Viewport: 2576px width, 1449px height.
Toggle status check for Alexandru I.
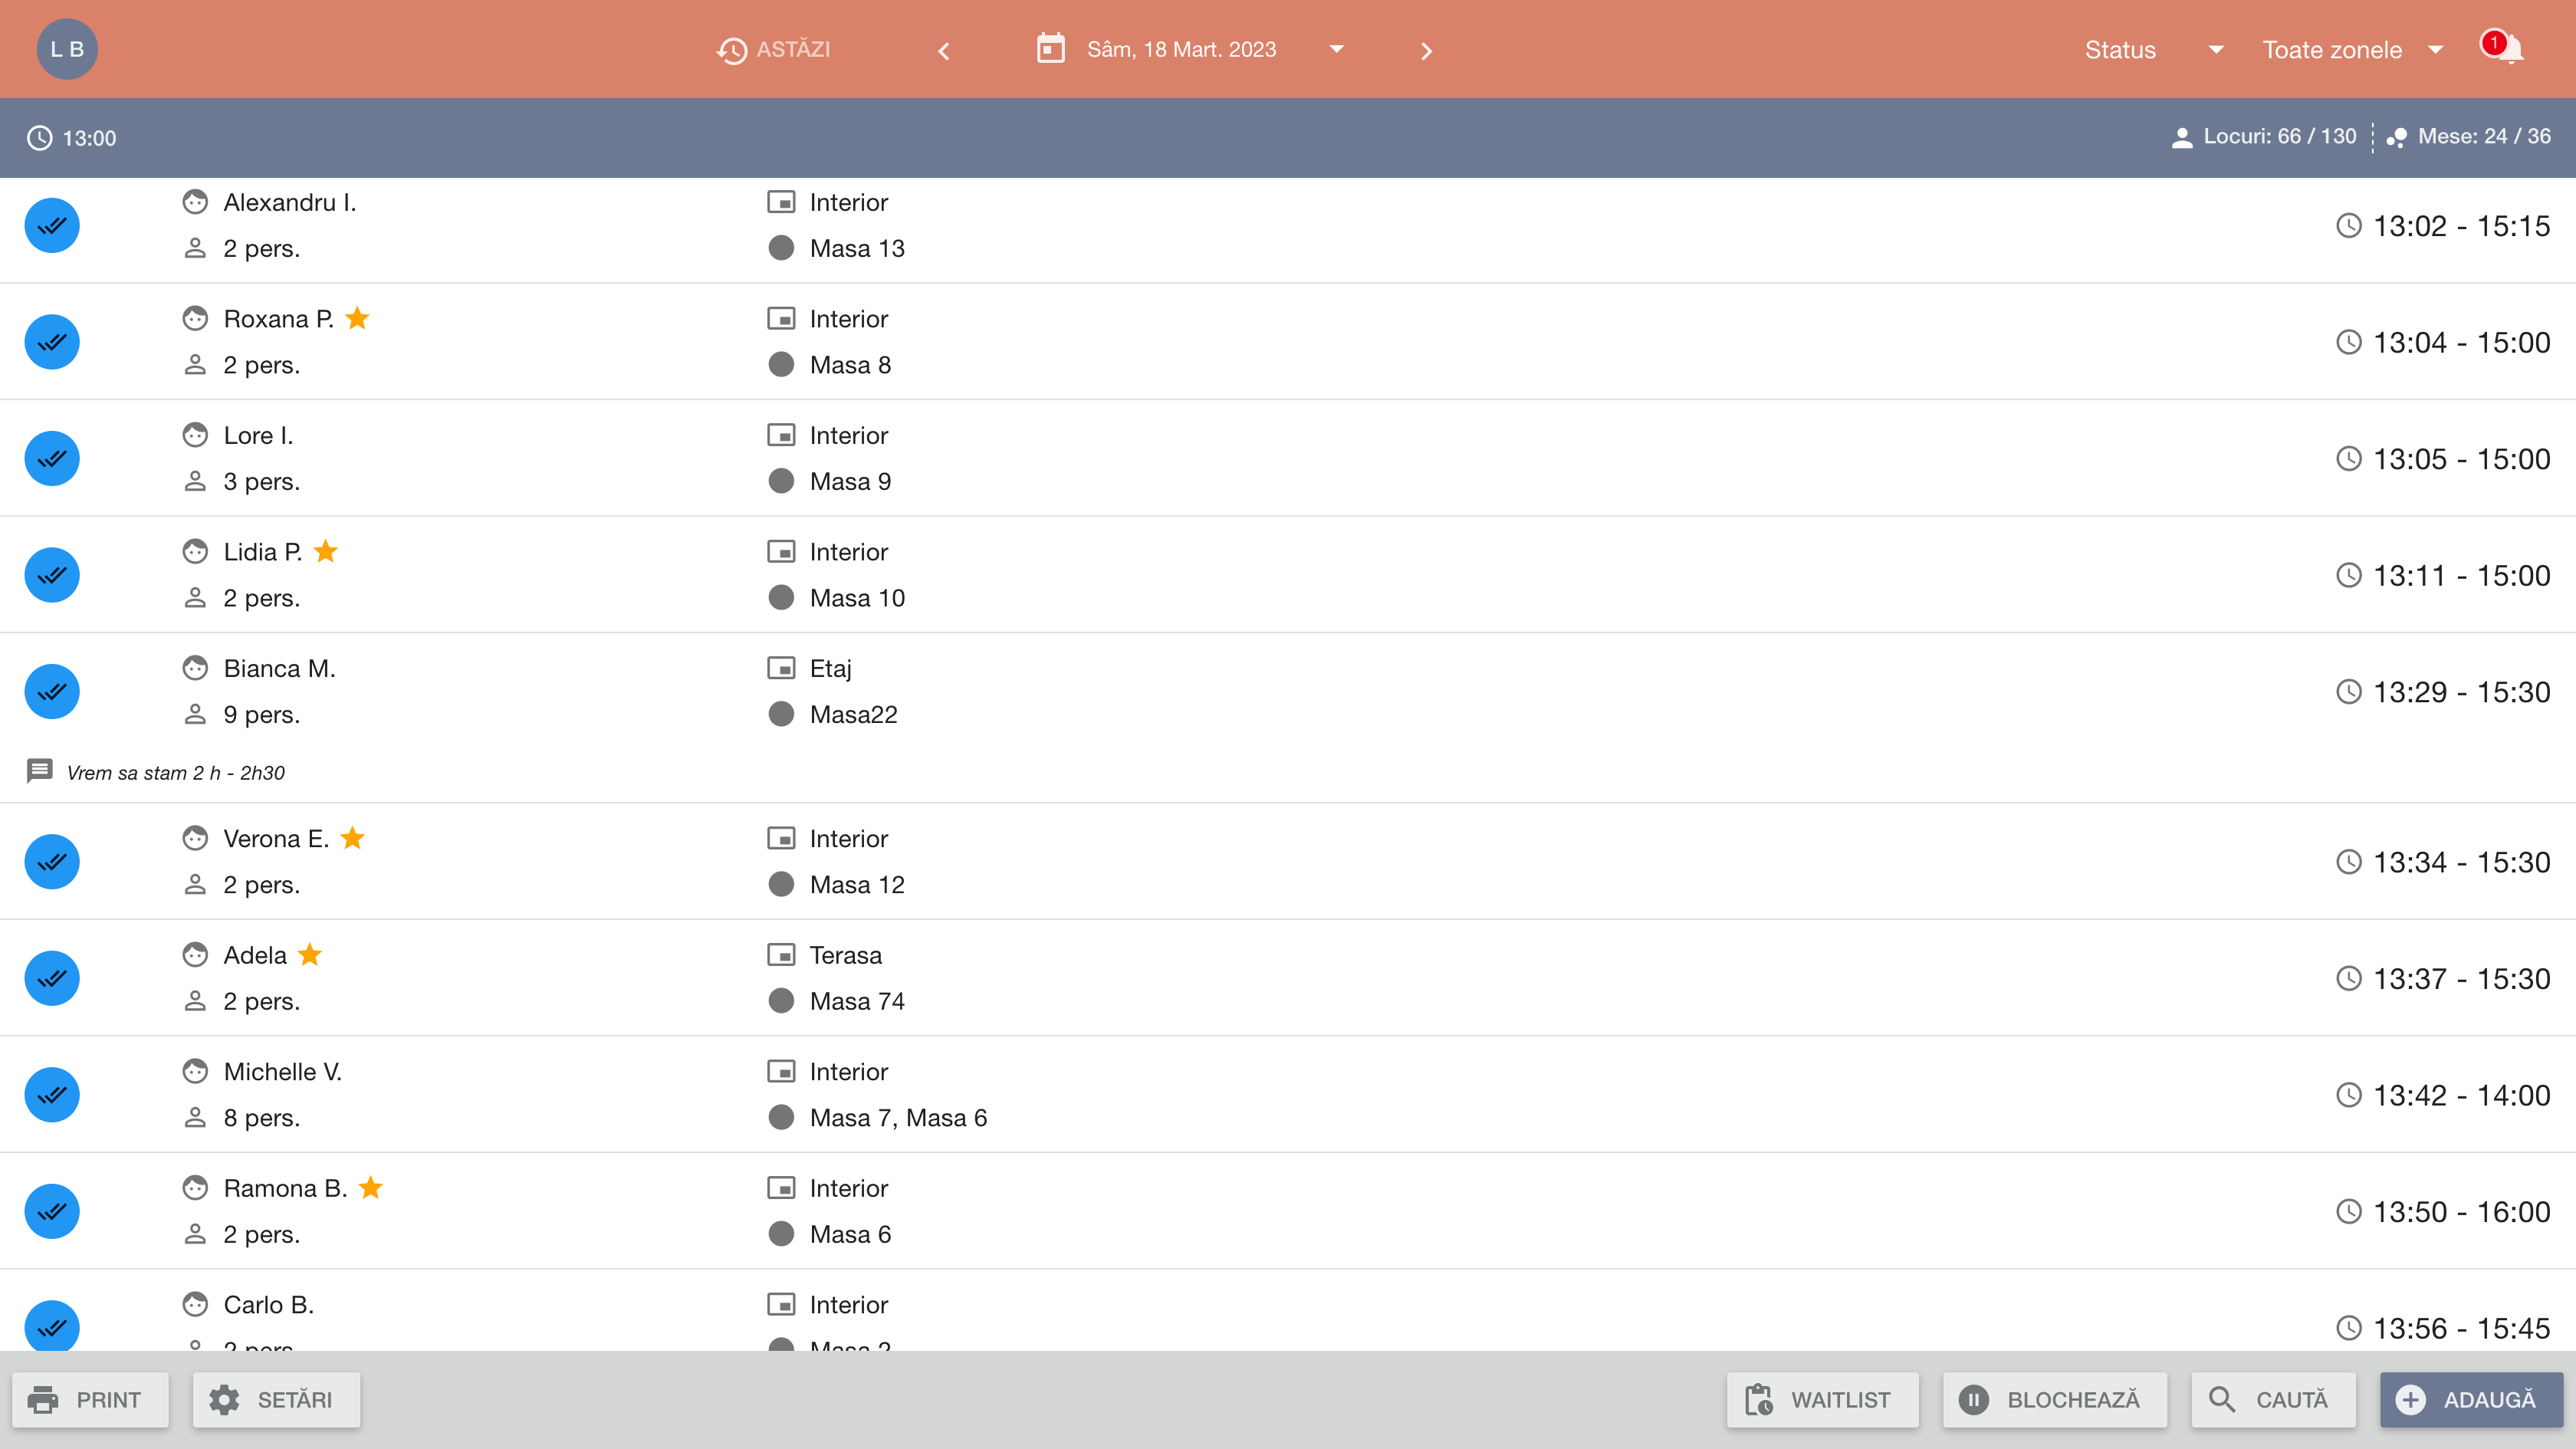52,225
